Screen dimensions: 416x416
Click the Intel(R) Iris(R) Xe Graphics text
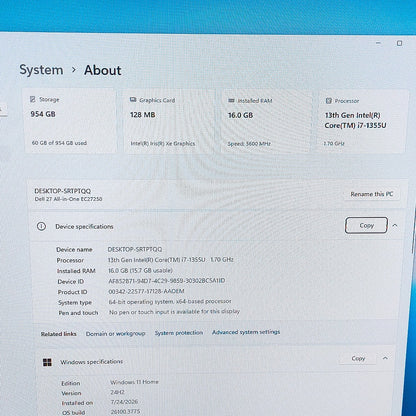(163, 143)
